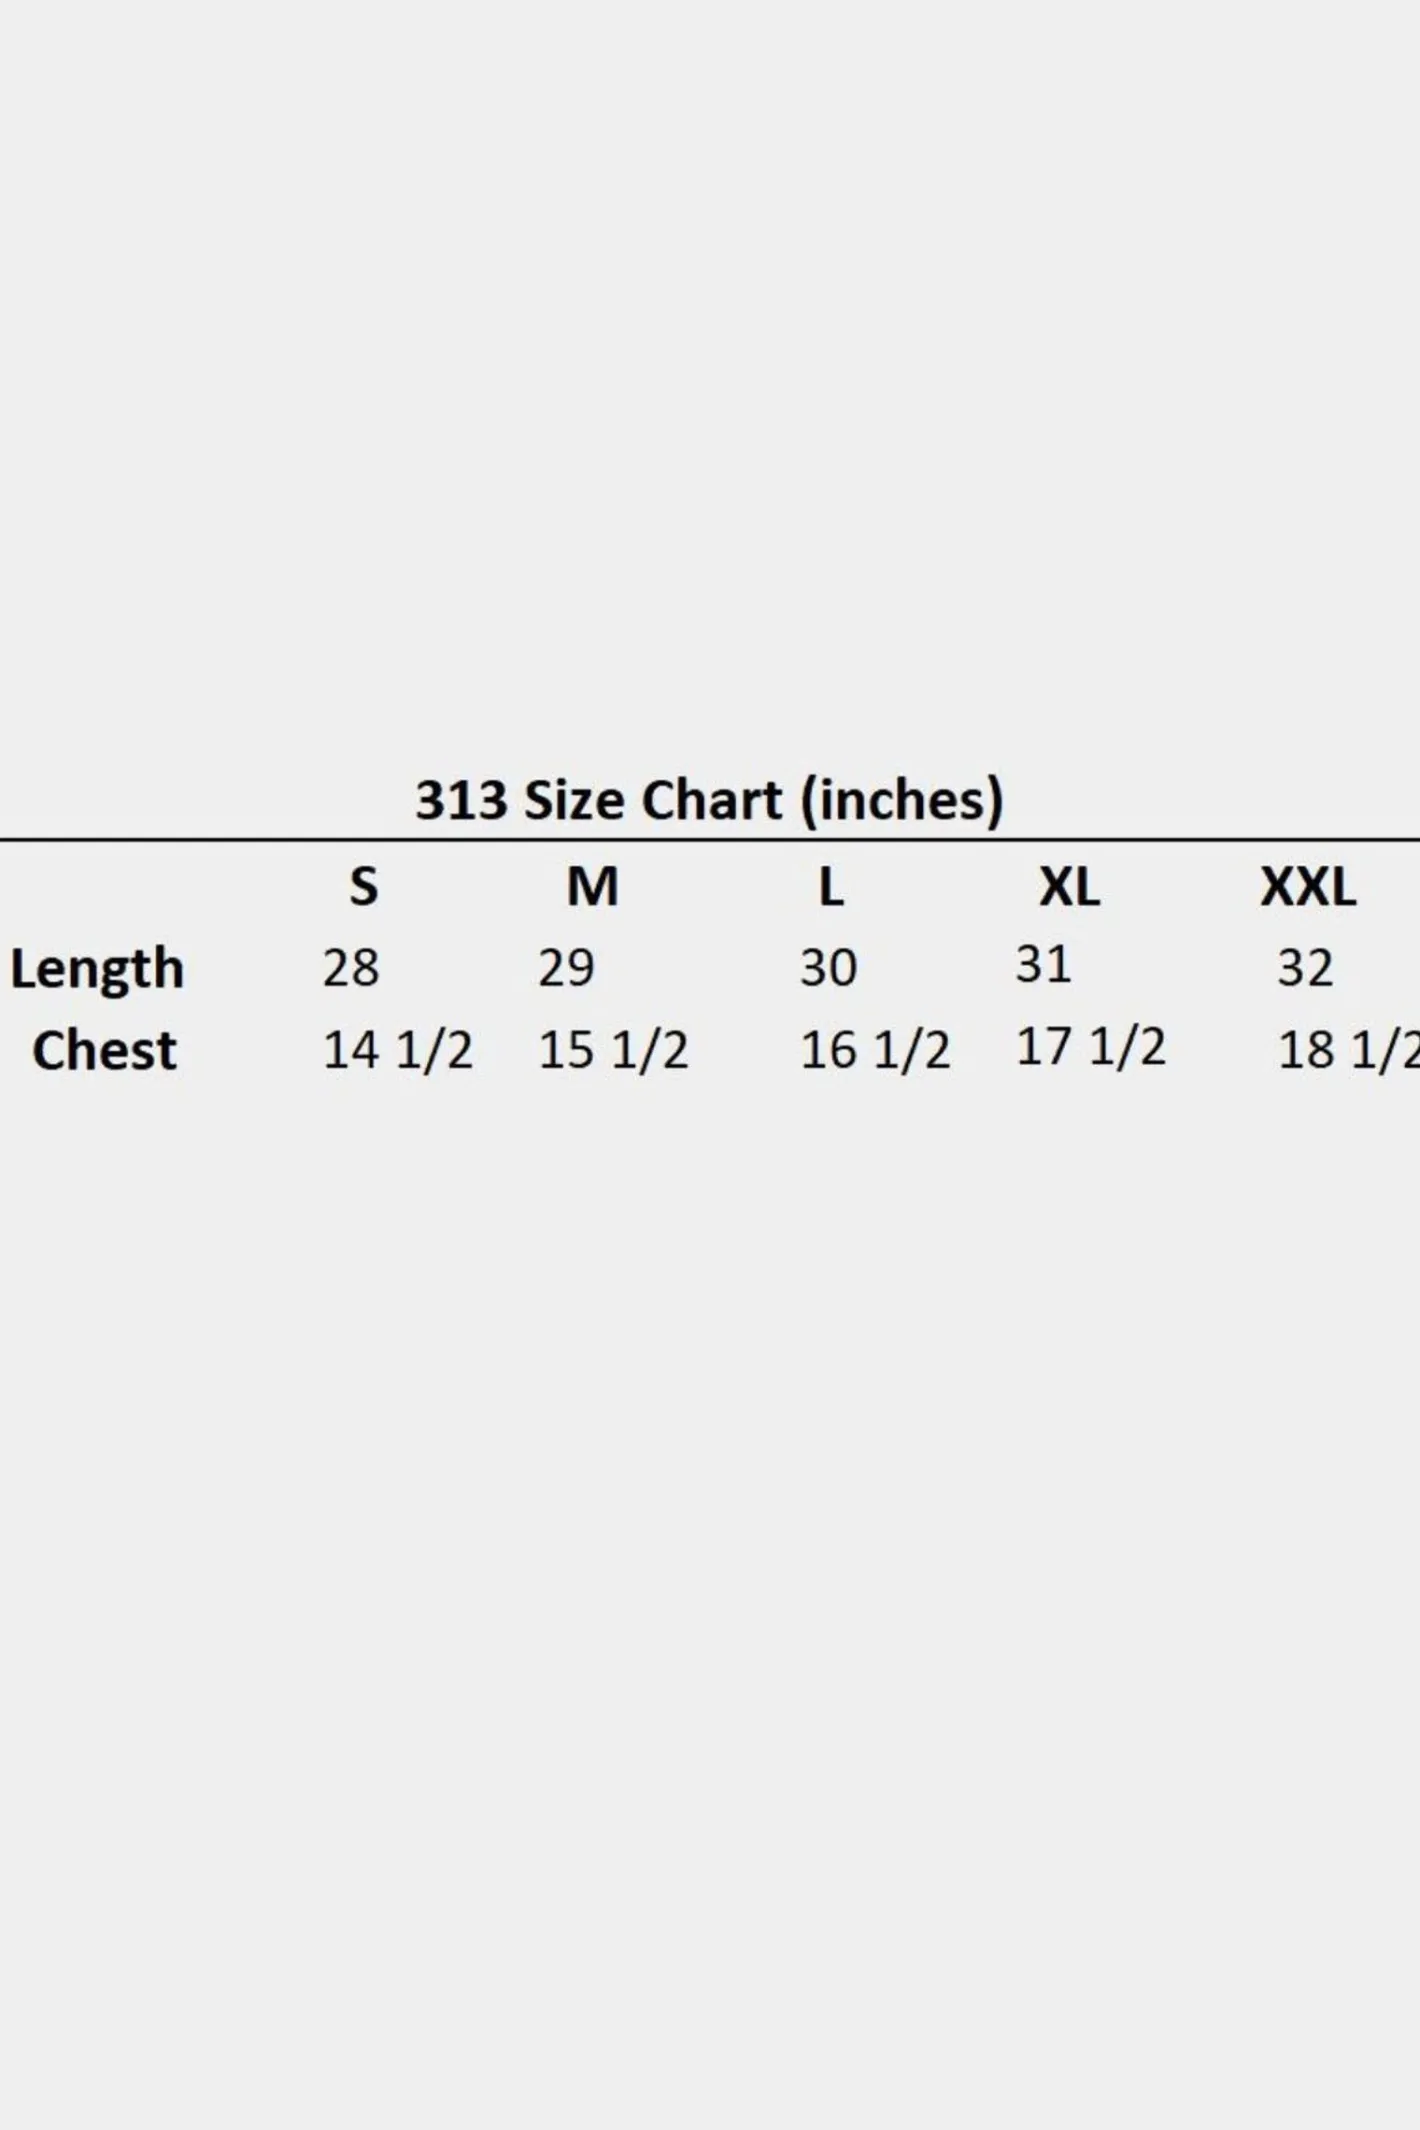Image resolution: width=1420 pixels, height=2130 pixels.
Task: Click the length value 31
Action: tap(1043, 964)
